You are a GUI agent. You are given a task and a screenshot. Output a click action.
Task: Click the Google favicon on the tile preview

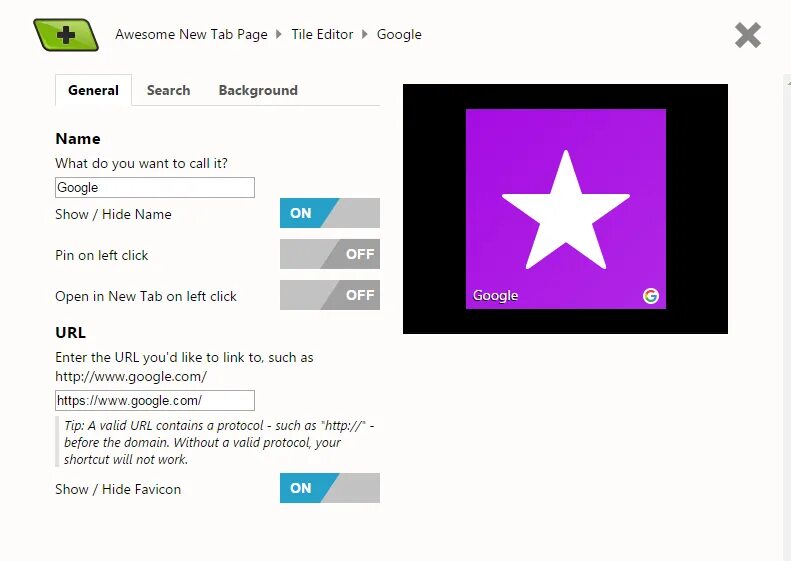click(x=651, y=296)
